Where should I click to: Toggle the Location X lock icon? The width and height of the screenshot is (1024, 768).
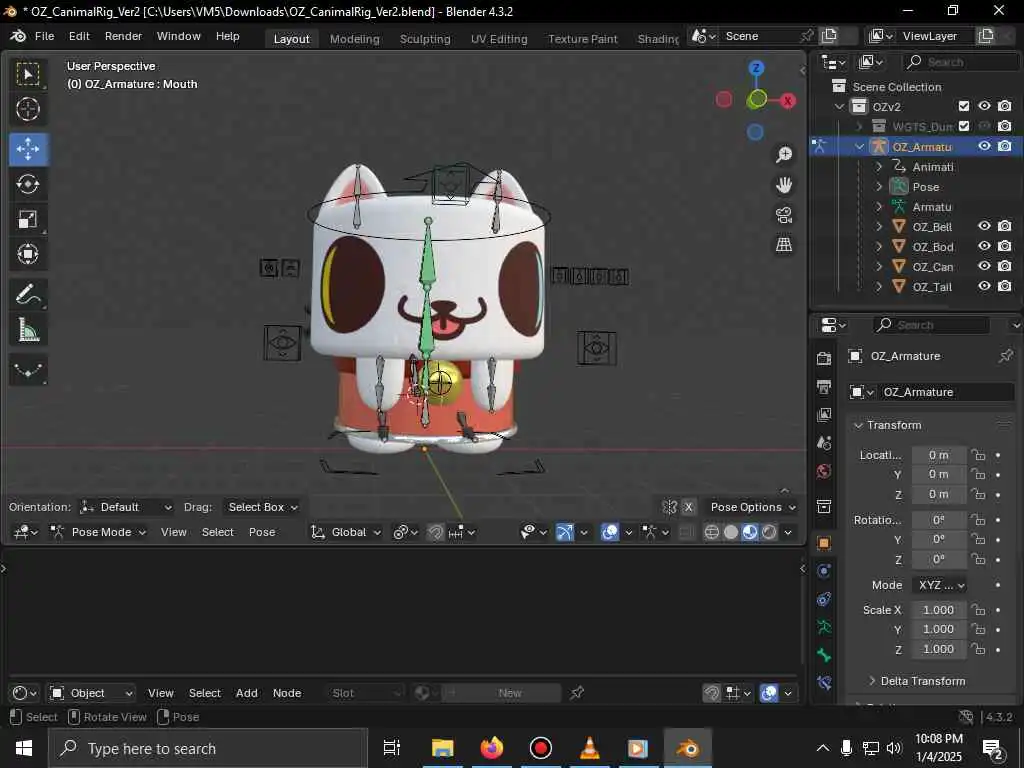pos(978,455)
